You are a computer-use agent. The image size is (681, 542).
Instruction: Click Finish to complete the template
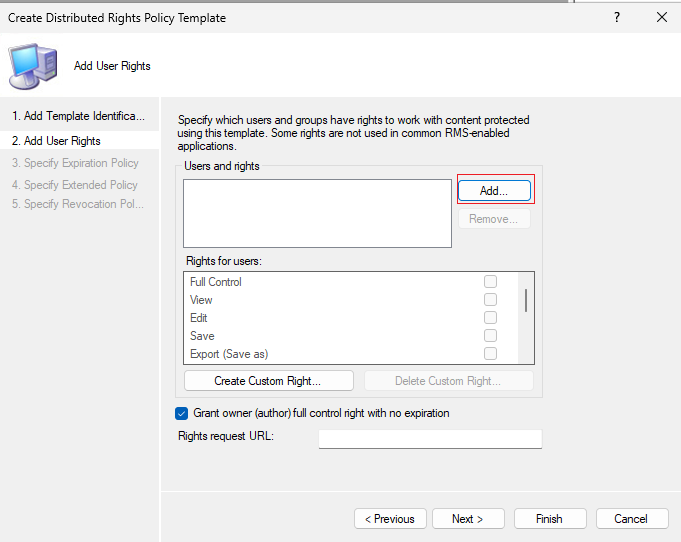(550, 519)
